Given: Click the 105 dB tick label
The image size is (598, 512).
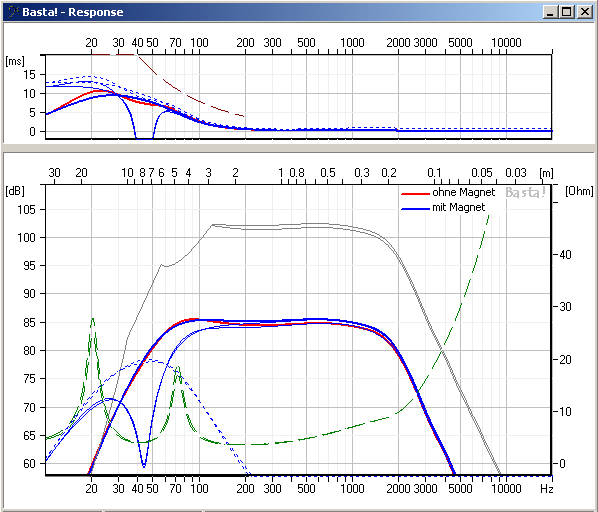Looking at the screenshot, I should point(26,209).
